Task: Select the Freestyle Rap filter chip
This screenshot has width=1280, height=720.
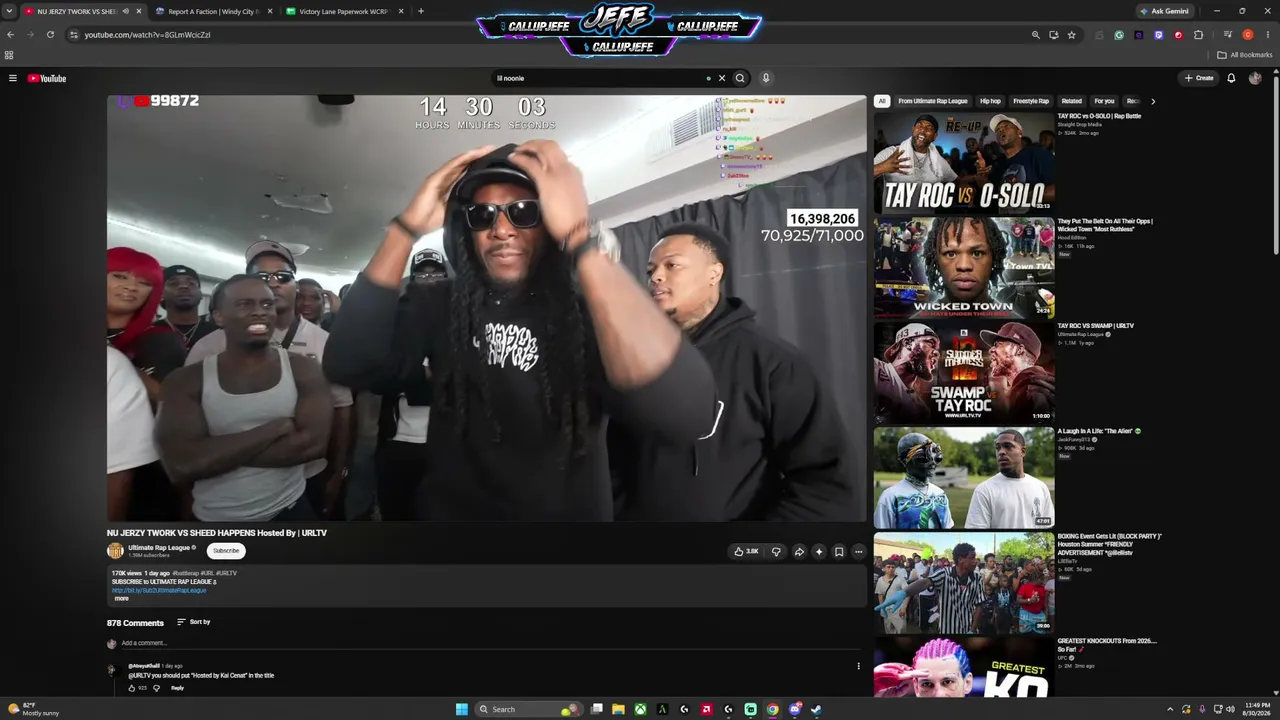Action: [x=1031, y=101]
